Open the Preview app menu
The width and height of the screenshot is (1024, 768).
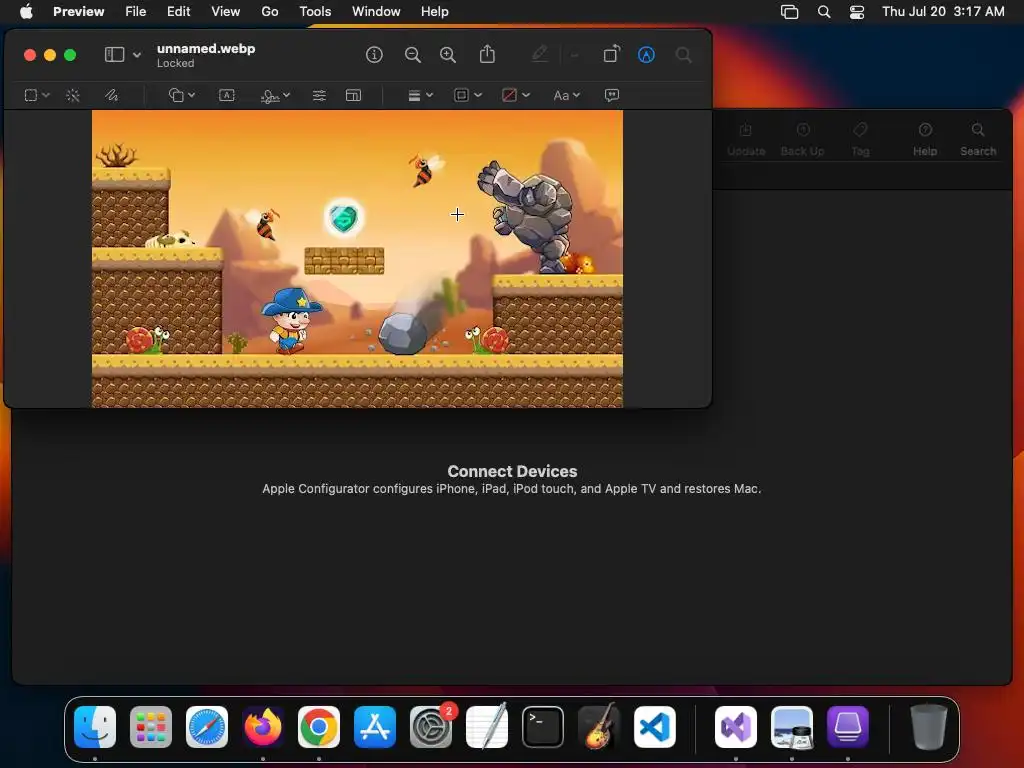coord(78,12)
